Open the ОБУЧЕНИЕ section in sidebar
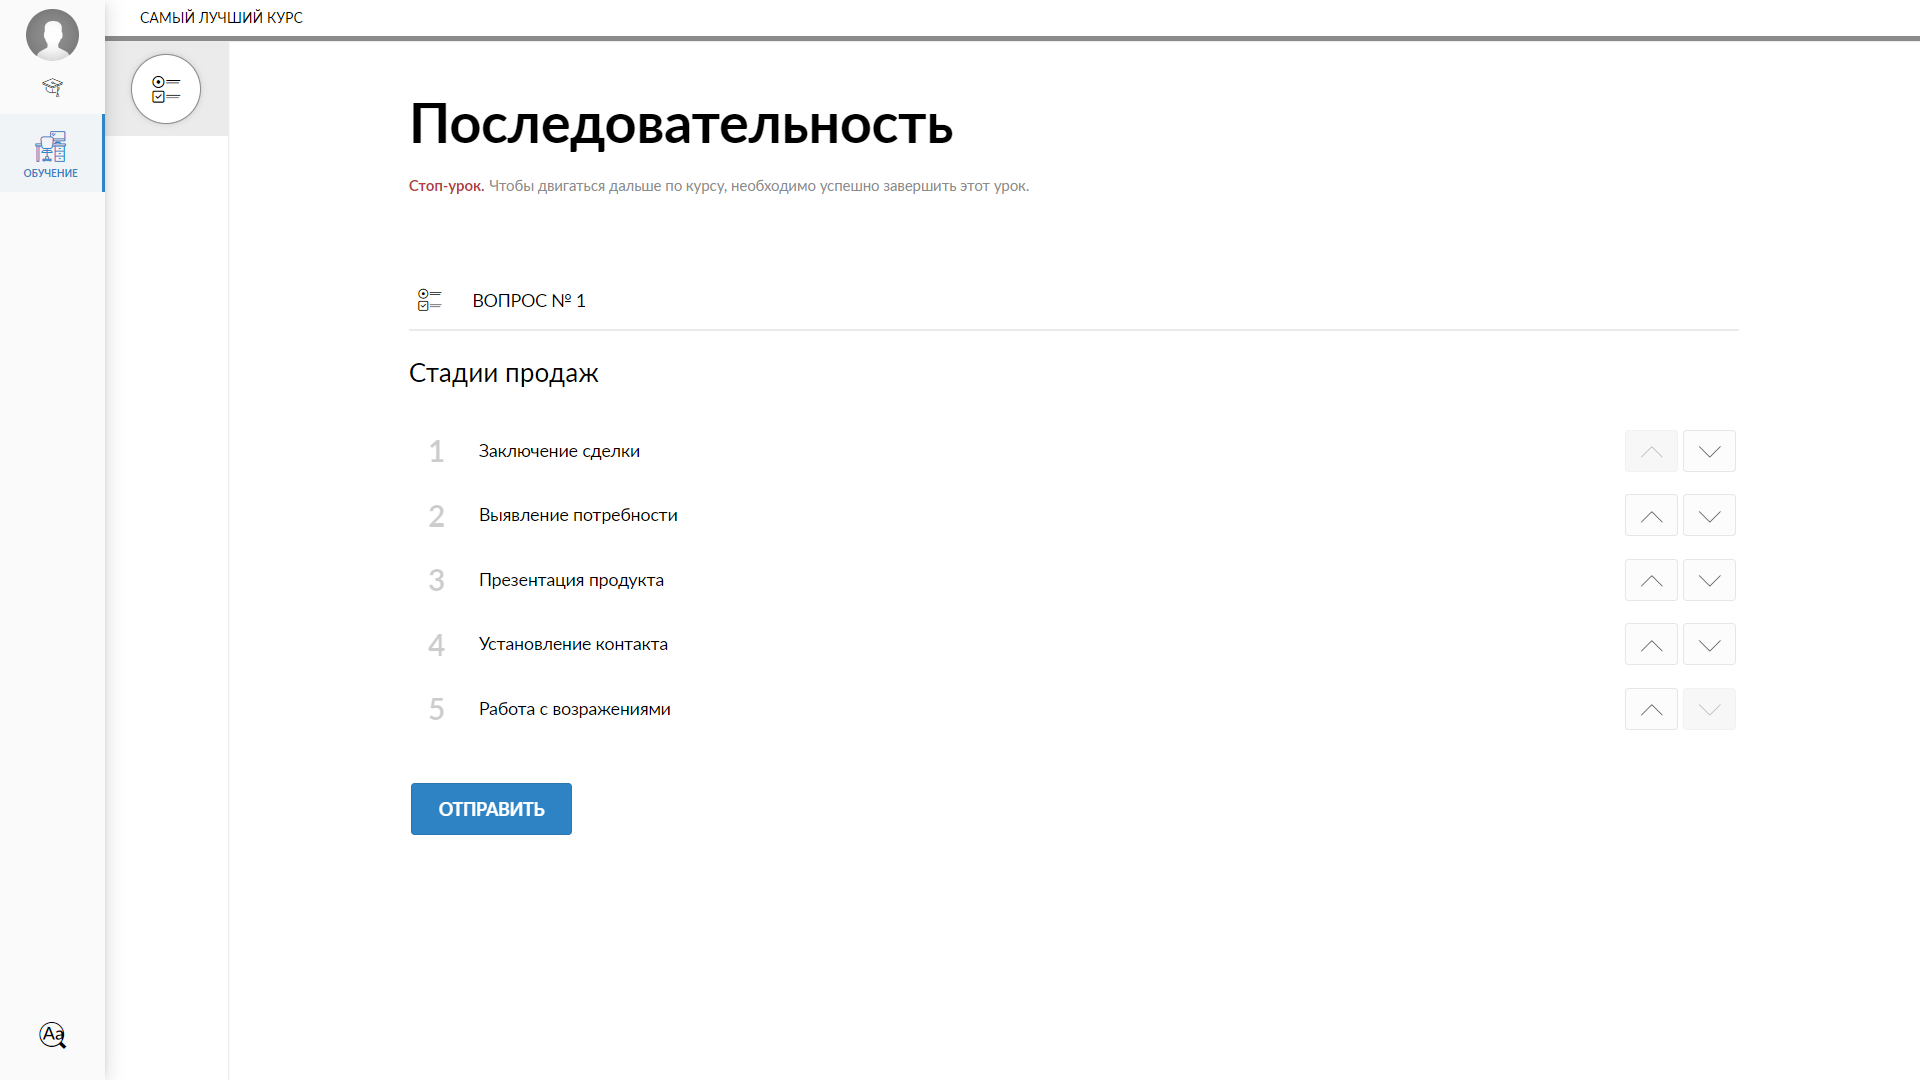The height and width of the screenshot is (1080, 1920). tap(51, 153)
